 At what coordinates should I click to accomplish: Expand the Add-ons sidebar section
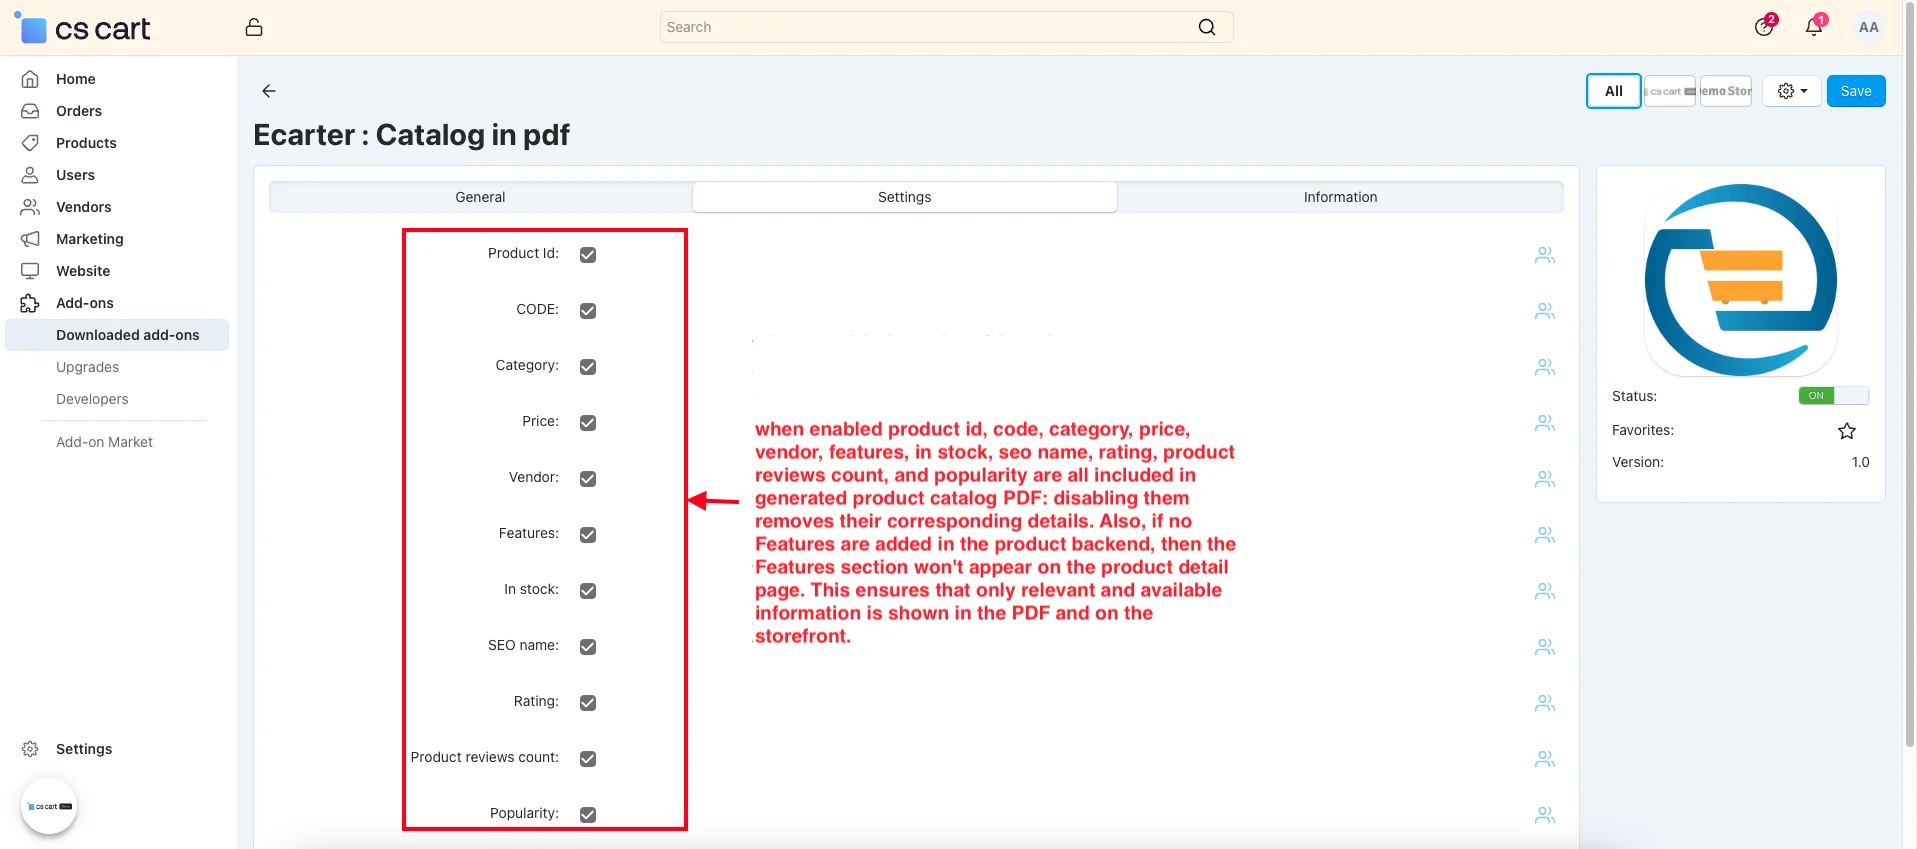point(85,303)
